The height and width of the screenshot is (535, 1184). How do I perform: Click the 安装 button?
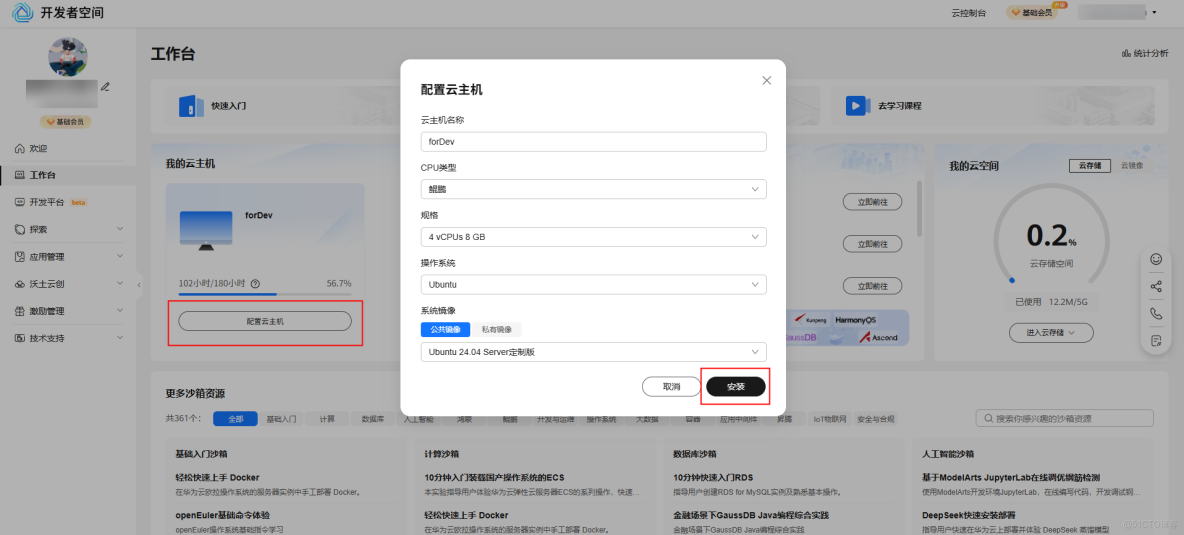pos(735,386)
